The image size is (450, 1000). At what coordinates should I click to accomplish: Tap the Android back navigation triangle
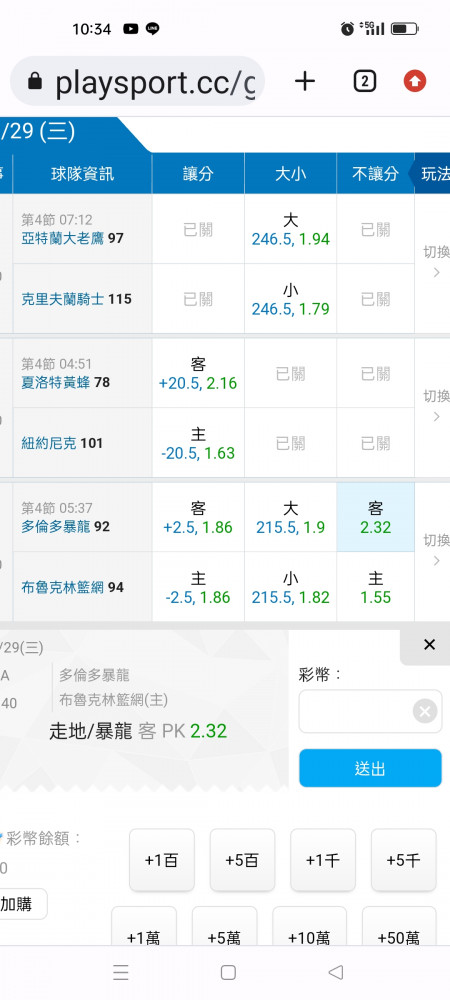point(335,972)
